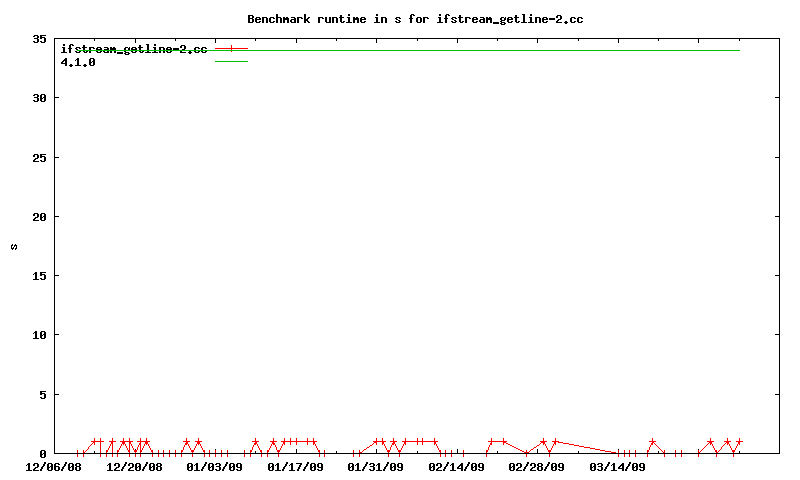This screenshot has width=800, height=480.
Task: Select the 01/17/09 date label
Action: (x=295, y=467)
